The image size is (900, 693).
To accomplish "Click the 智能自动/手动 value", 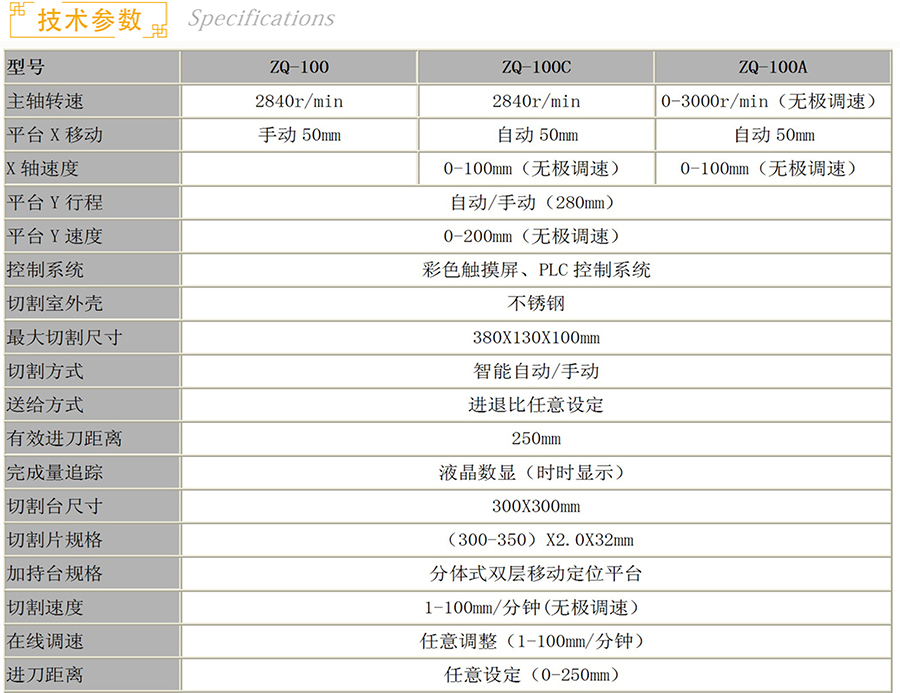I will click(536, 371).
